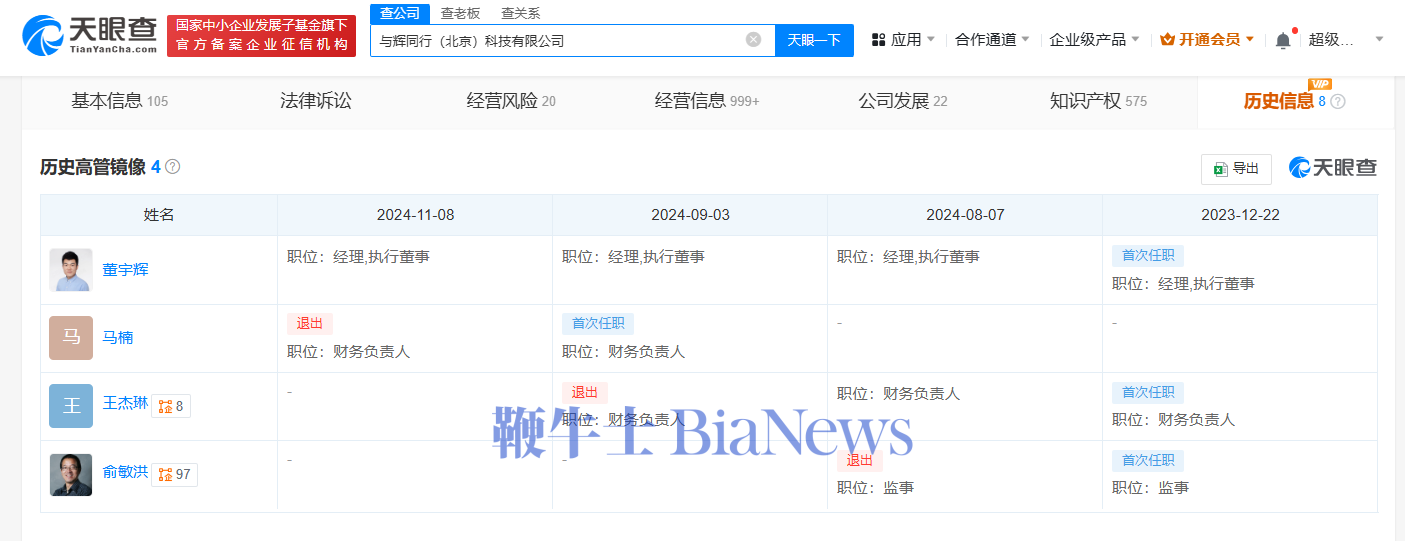Screen dimensions: 1405x541
Task: Click the 2023-12-22 column header
Action: [x=1240, y=215]
